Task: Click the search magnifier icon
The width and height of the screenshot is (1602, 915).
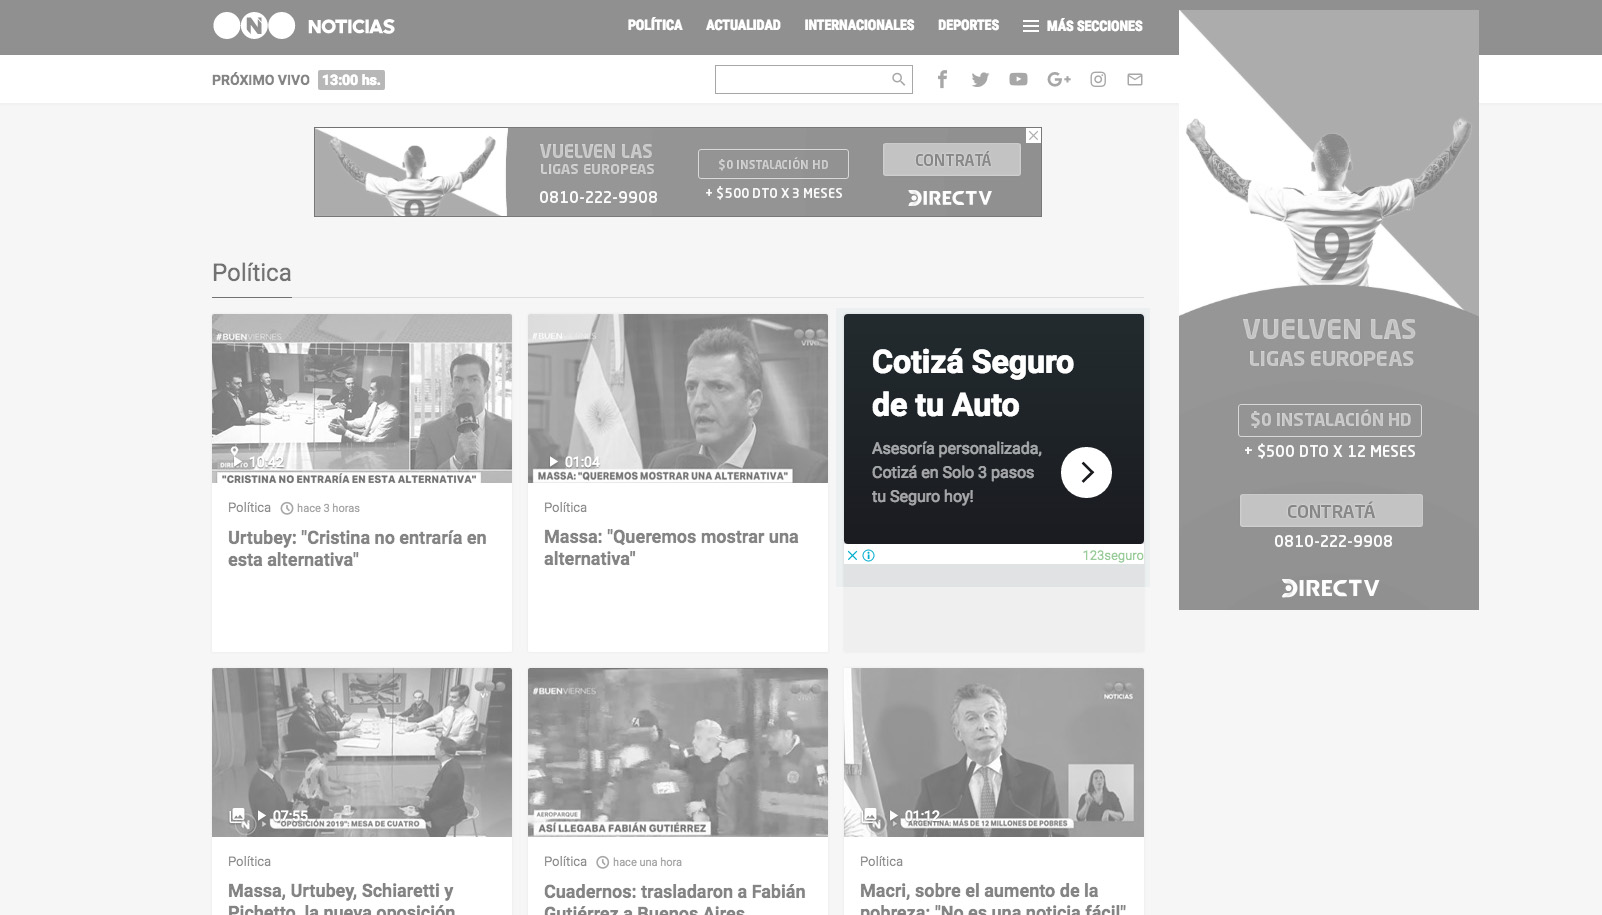Action: [898, 80]
